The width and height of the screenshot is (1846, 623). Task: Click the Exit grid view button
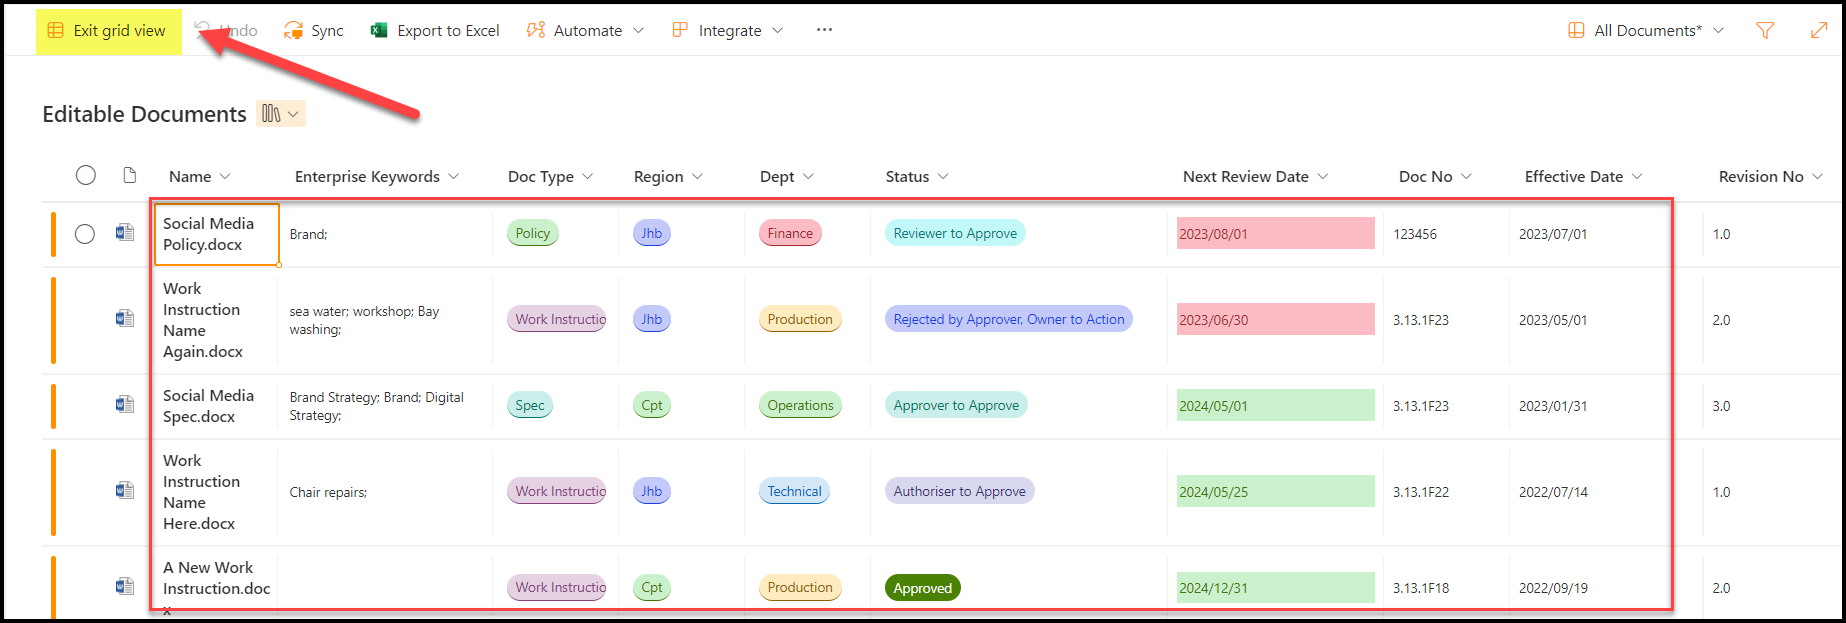[x=108, y=31]
